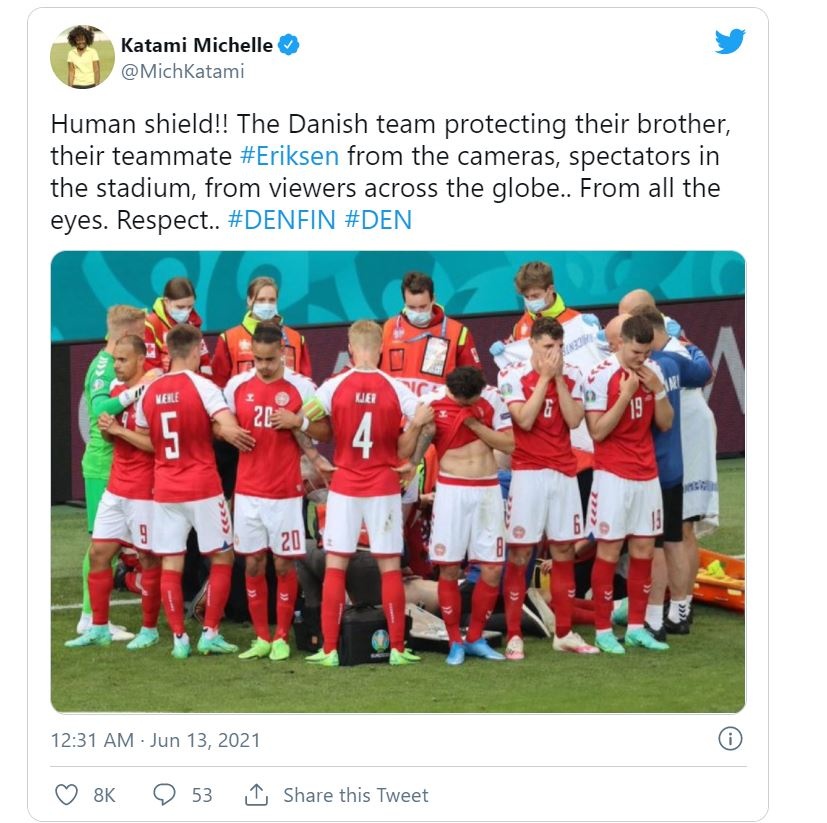This screenshot has height=823, width=827.
Task: Click the 53 replies count
Action: [202, 795]
